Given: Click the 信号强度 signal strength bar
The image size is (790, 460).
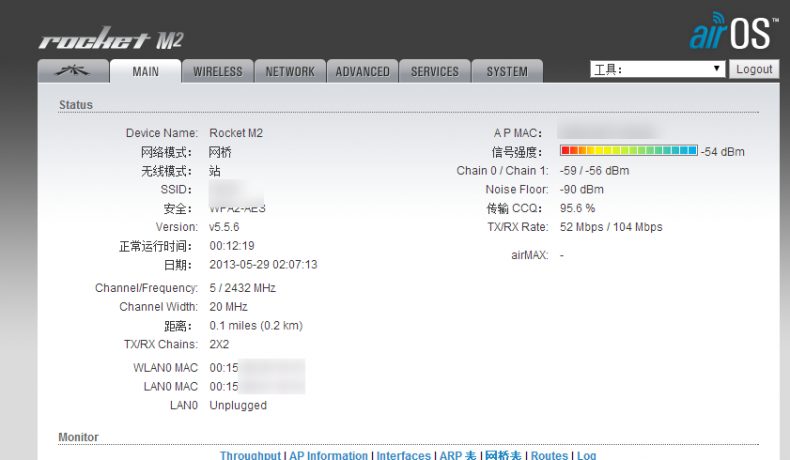Looking at the screenshot, I should pyautogui.click(x=628, y=150).
